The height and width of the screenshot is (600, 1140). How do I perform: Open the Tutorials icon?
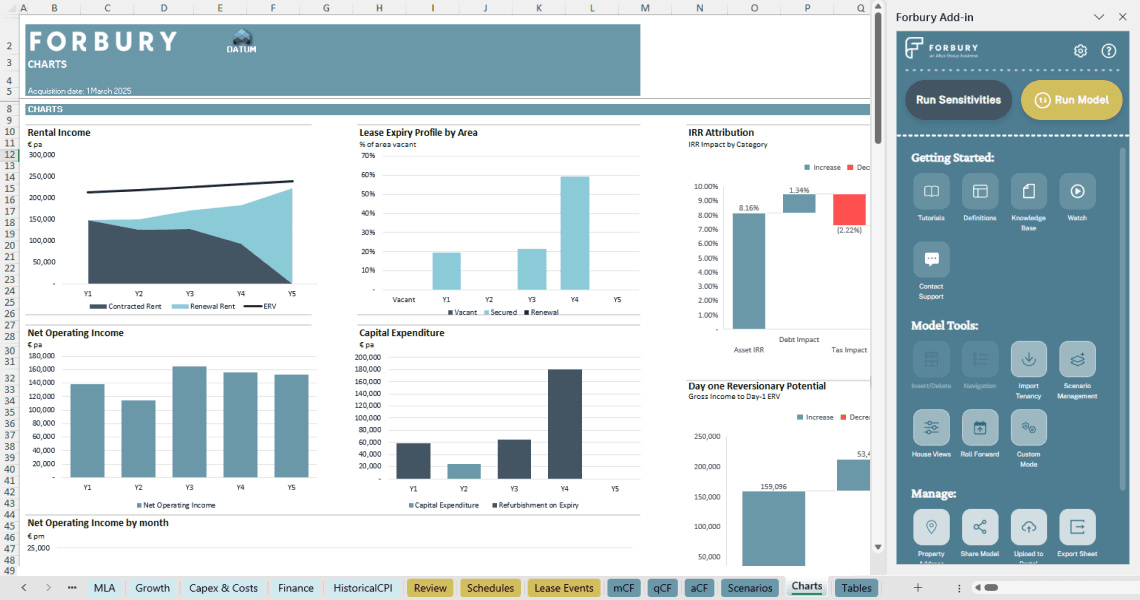(931, 191)
